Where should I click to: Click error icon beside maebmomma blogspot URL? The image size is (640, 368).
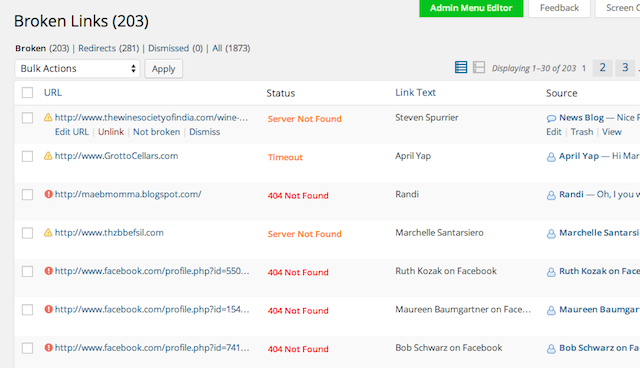pyautogui.click(x=49, y=194)
